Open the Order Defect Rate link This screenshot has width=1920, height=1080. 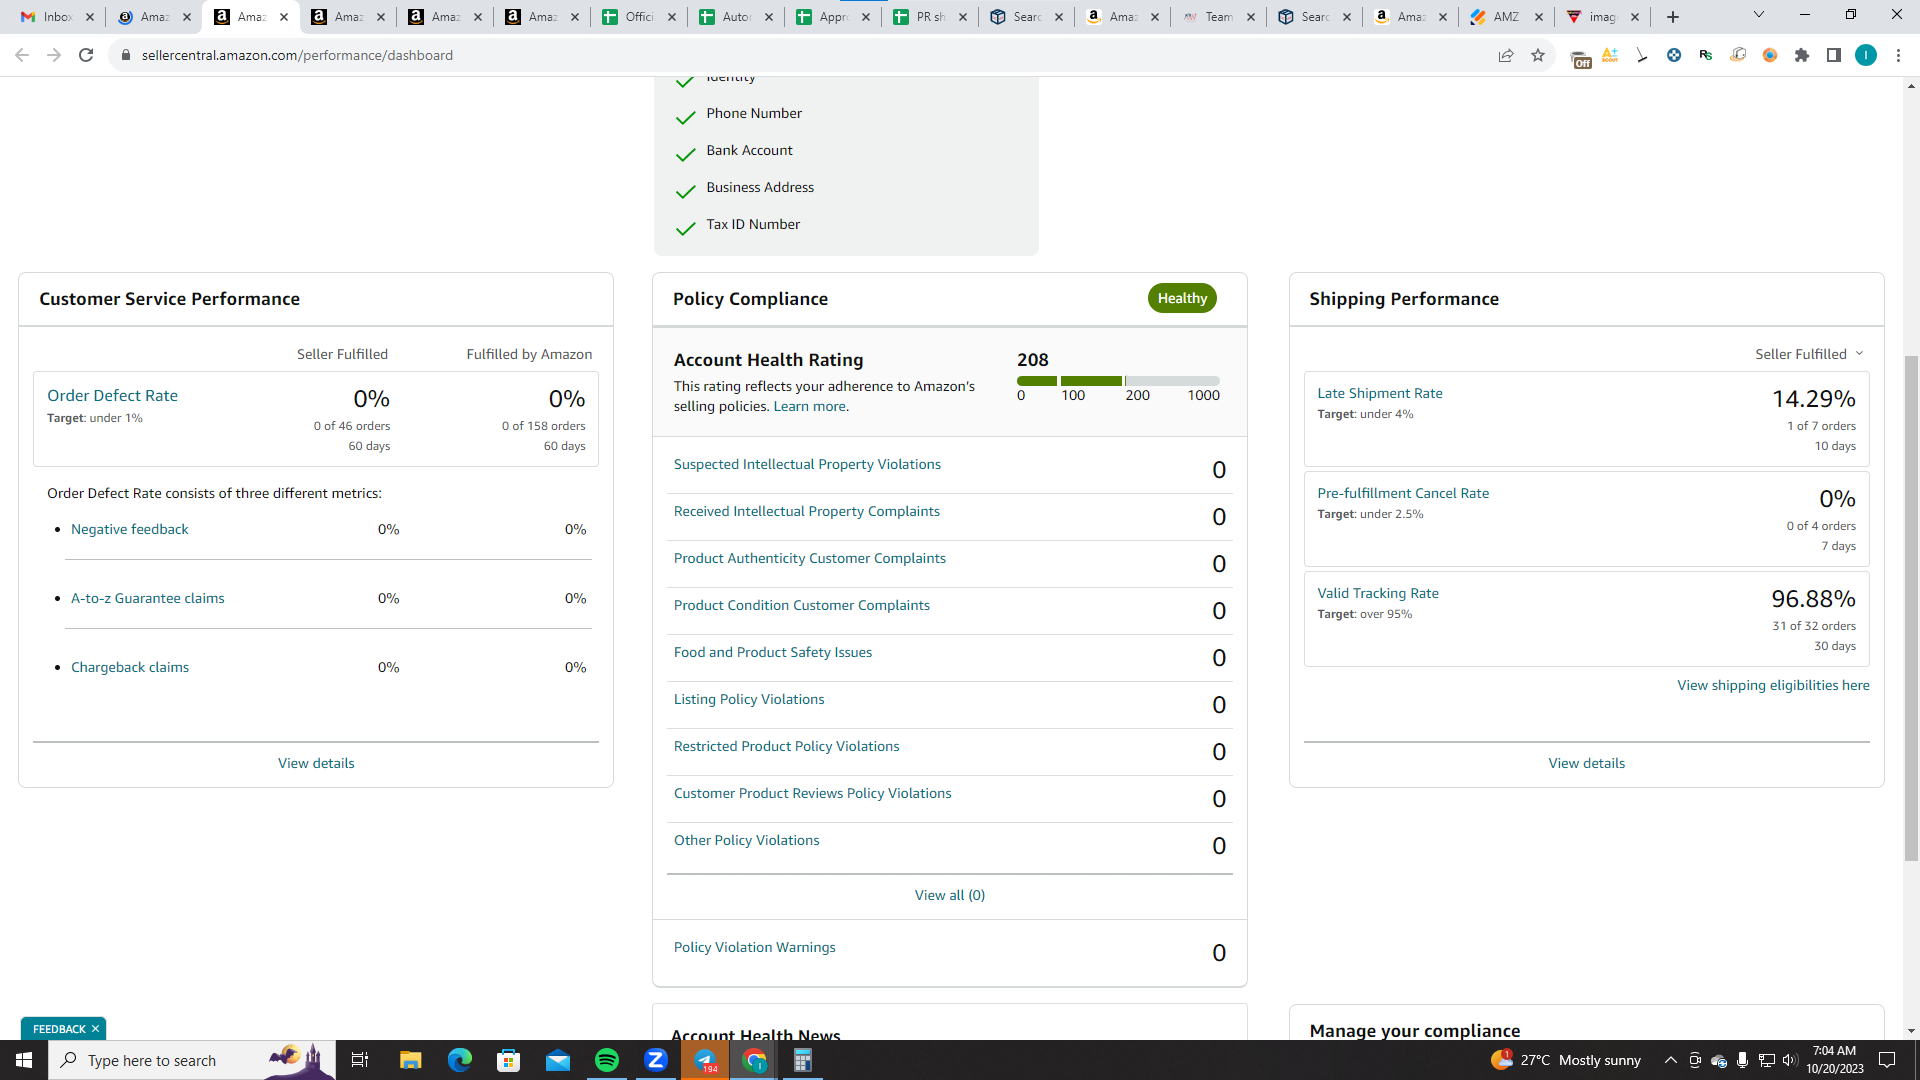[112, 396]
